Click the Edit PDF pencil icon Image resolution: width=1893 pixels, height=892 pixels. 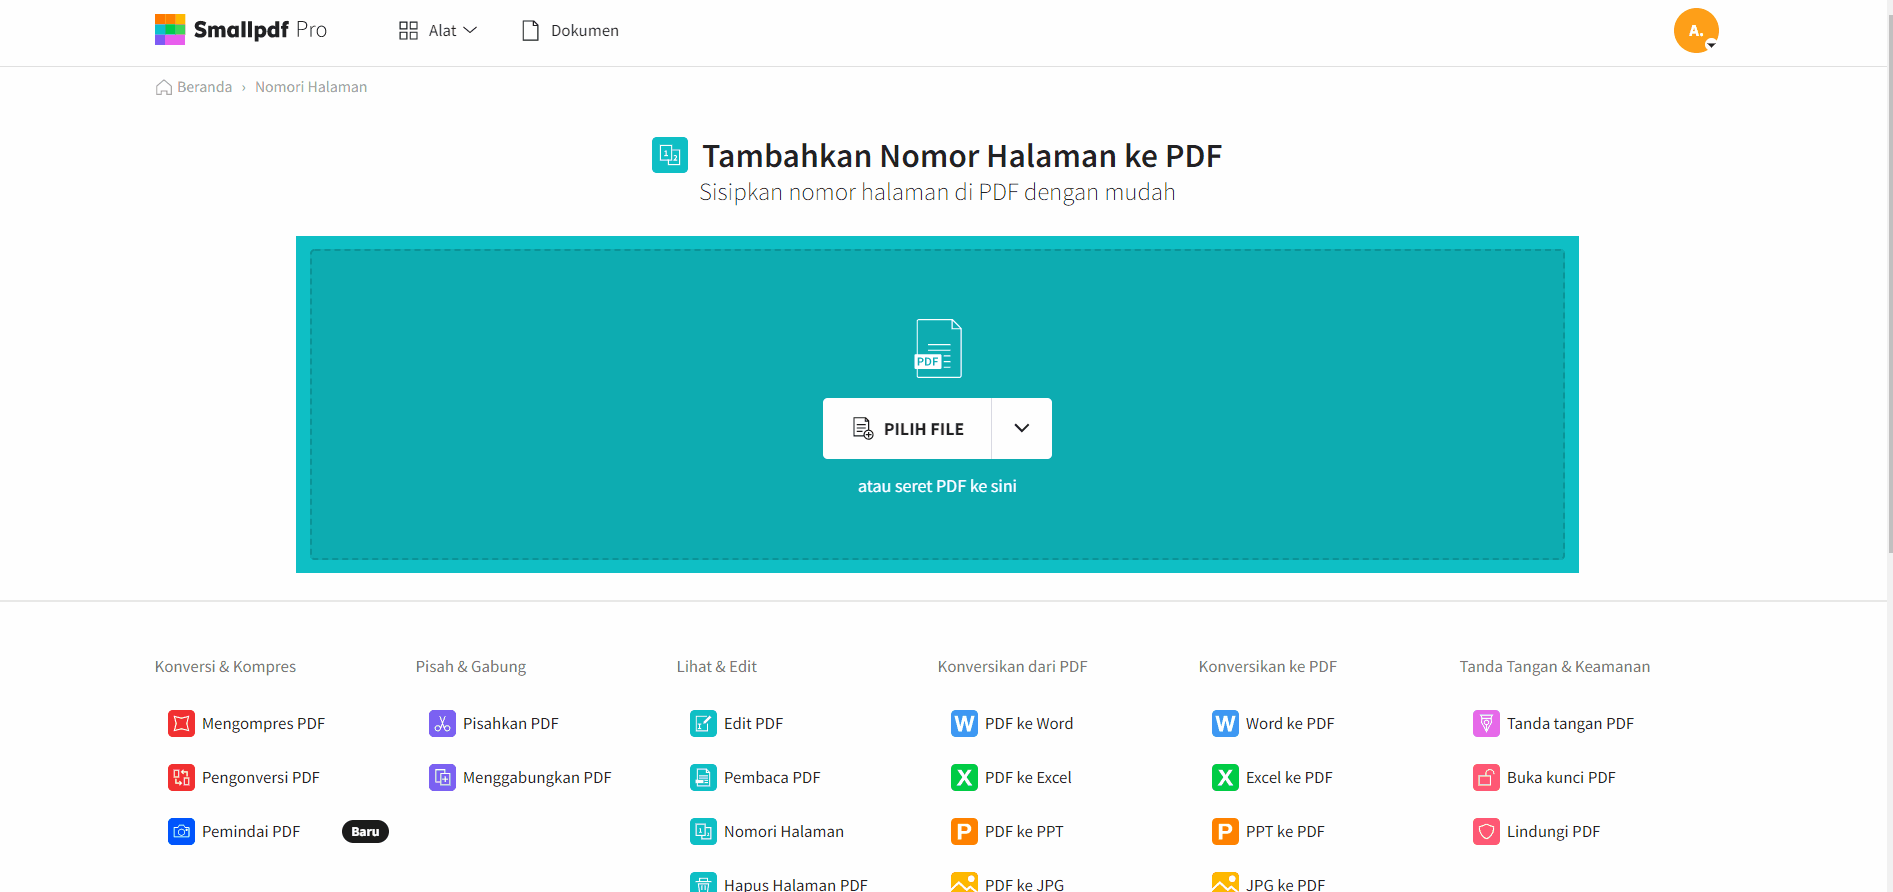(703, 723)
